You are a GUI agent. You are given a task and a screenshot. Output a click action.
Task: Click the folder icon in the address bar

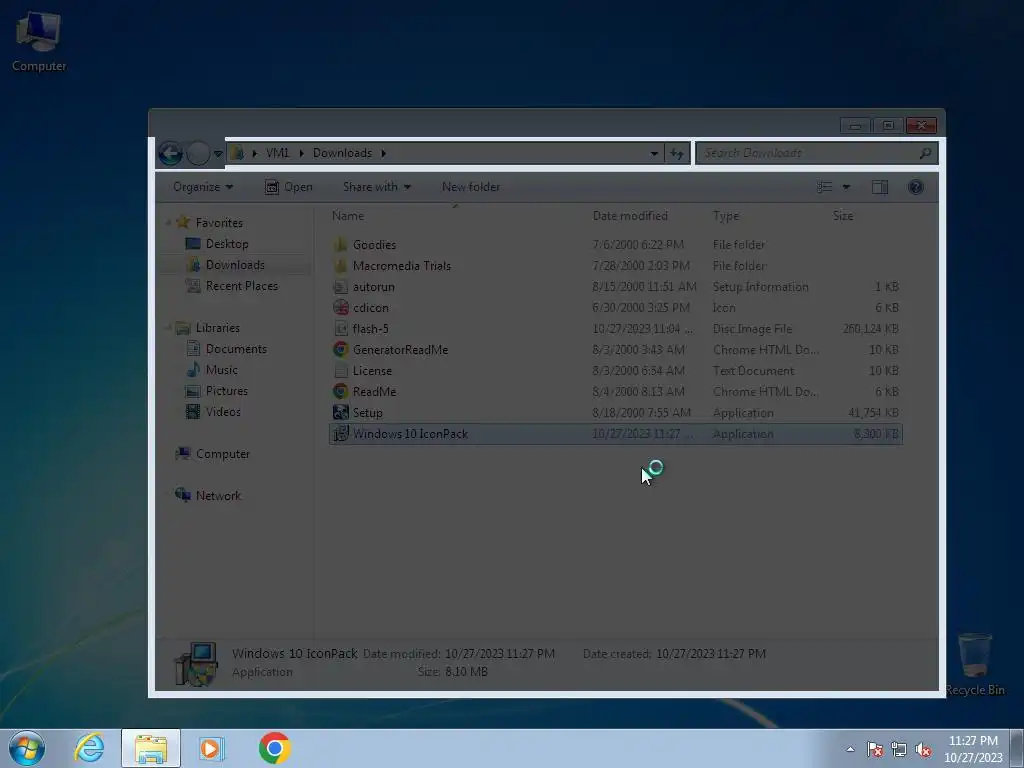tap(237, 153)
